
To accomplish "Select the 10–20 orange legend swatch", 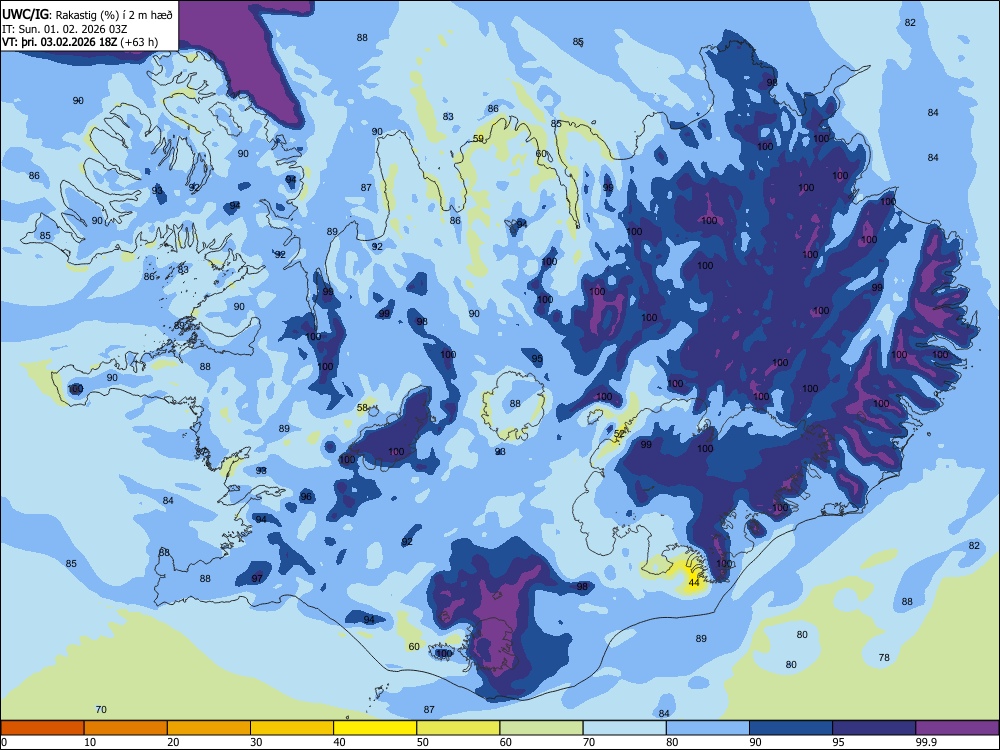I will coord(126,728).
